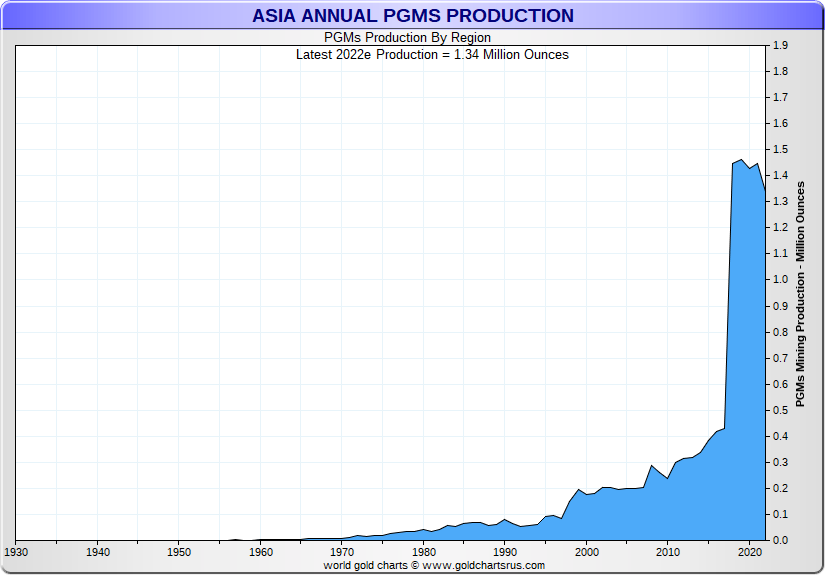This screenshot has height=575, width=825.
Task: Click the chart title 'ASIA ANNUAL PGMS PRODUCTION'
Action: click(x=412, y=16)
